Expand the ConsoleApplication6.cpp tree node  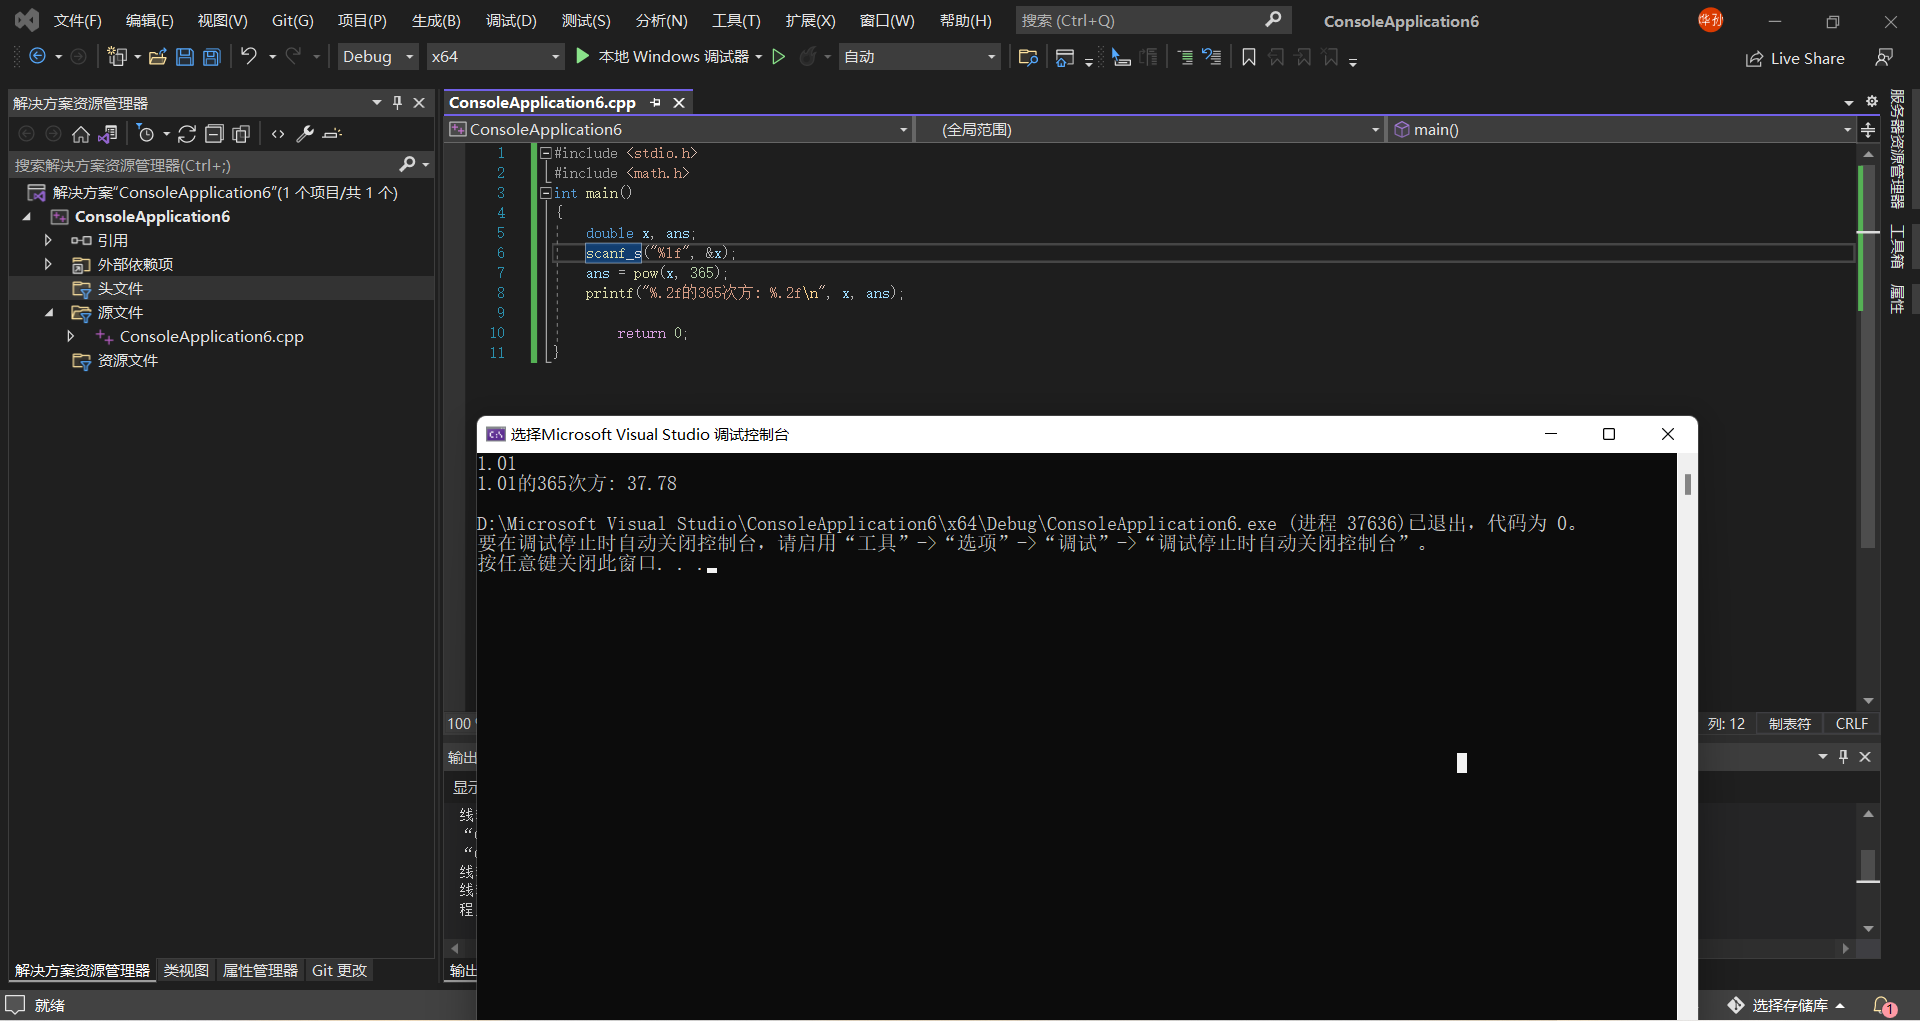tap(70, 337)
